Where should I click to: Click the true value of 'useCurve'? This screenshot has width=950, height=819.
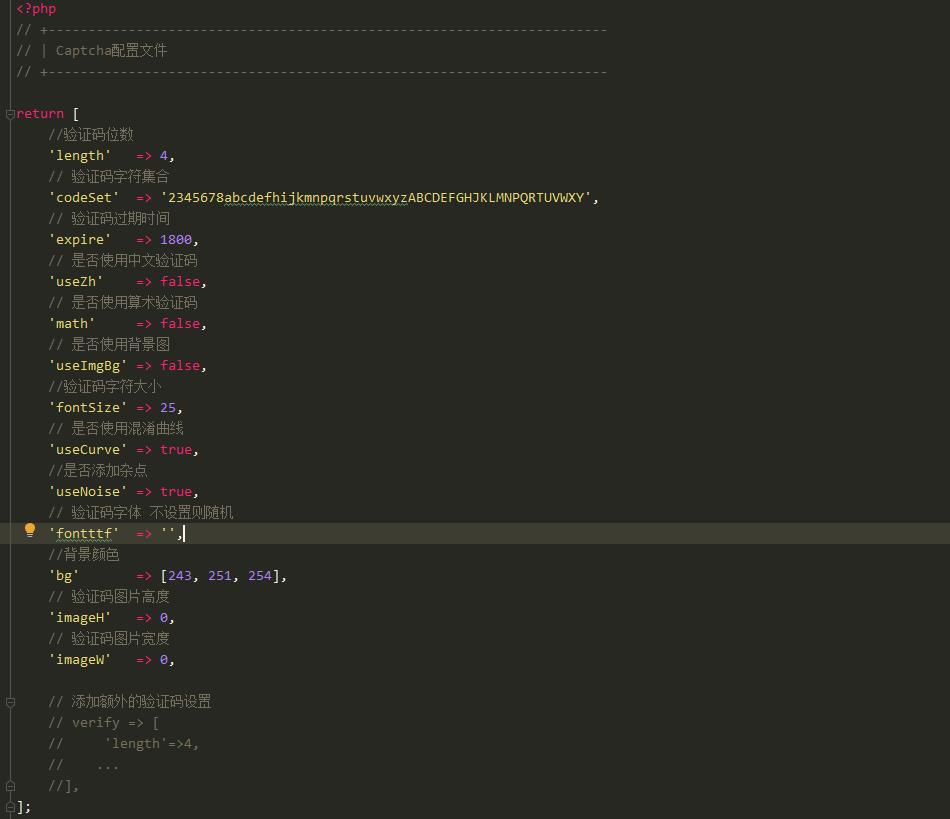point(176,449)
